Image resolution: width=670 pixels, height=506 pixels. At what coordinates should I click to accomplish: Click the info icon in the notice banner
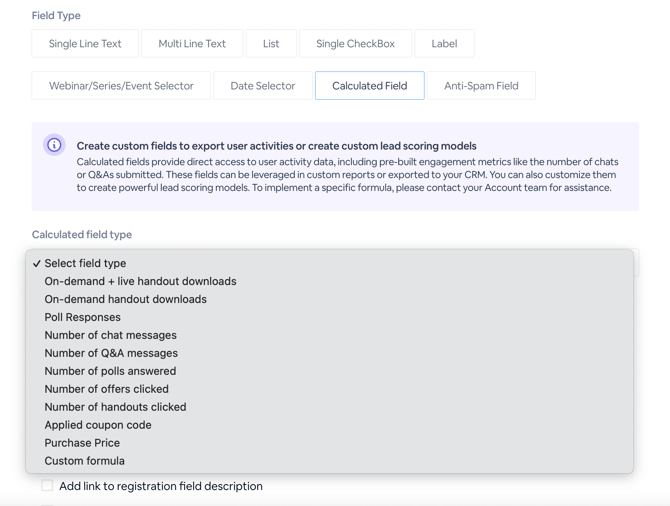point(54,145)
